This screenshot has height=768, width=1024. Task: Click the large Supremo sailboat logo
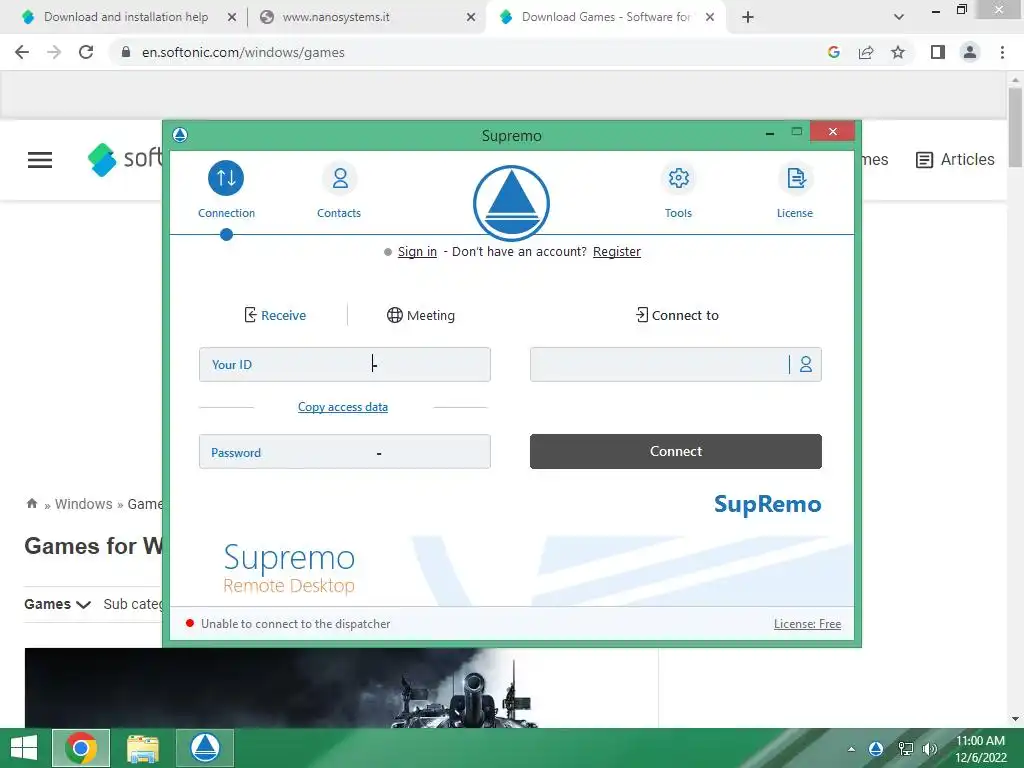click(511, 203)
